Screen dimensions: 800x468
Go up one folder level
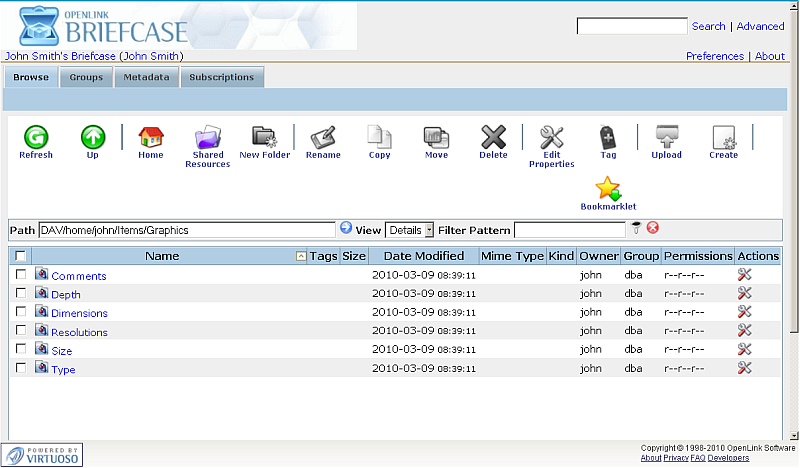93,137
